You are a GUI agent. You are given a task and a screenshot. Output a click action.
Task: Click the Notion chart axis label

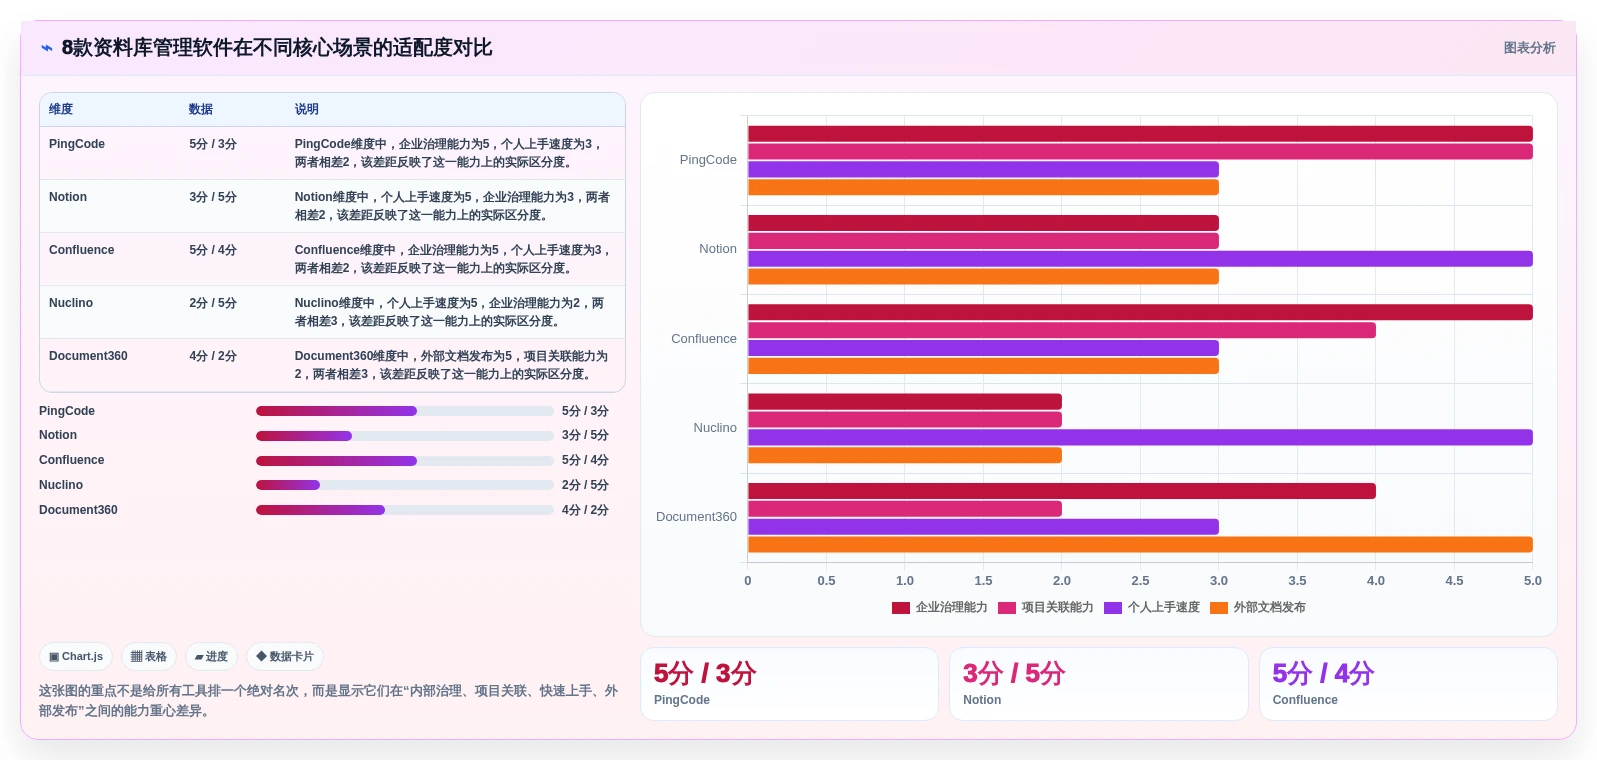coord(718,249)
